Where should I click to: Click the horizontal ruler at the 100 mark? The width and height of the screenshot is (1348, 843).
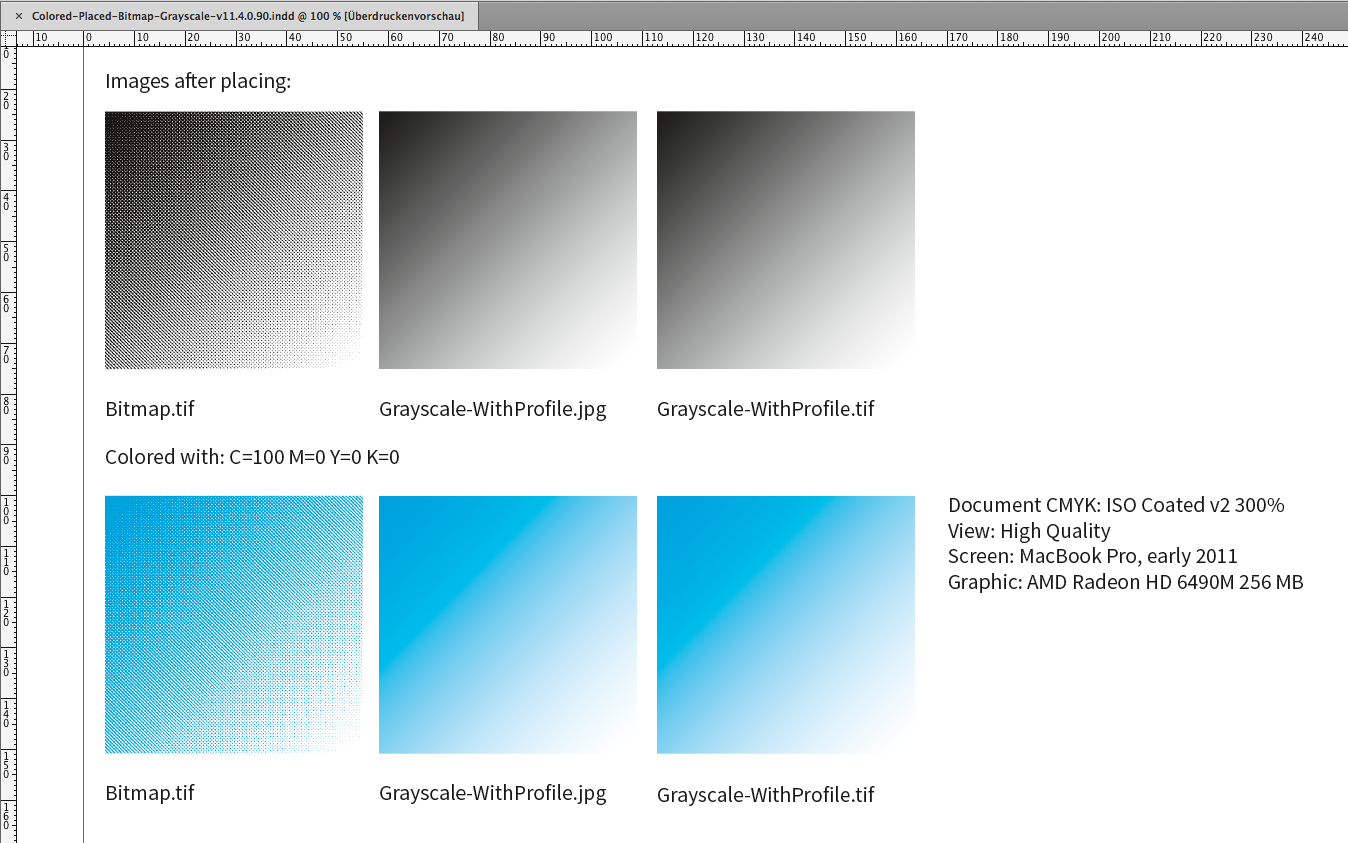pos(602,37)
